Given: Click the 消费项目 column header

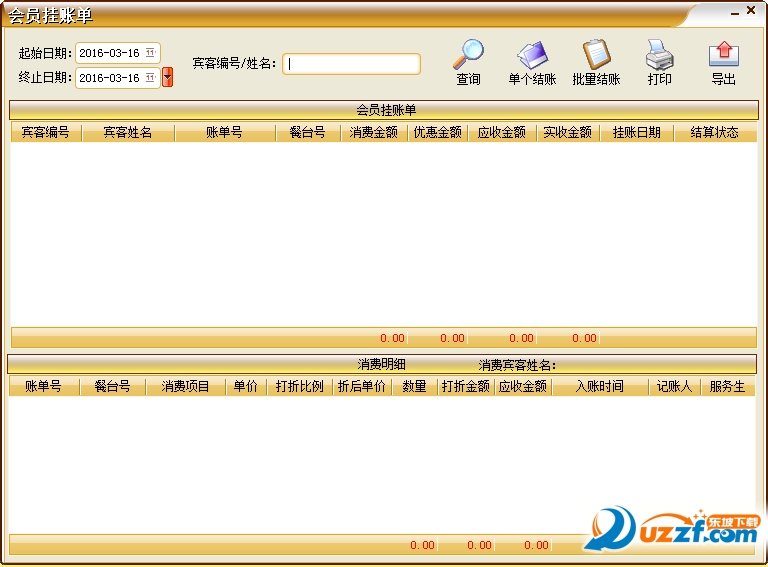Looking at the screenshot, I should point(185,386).
